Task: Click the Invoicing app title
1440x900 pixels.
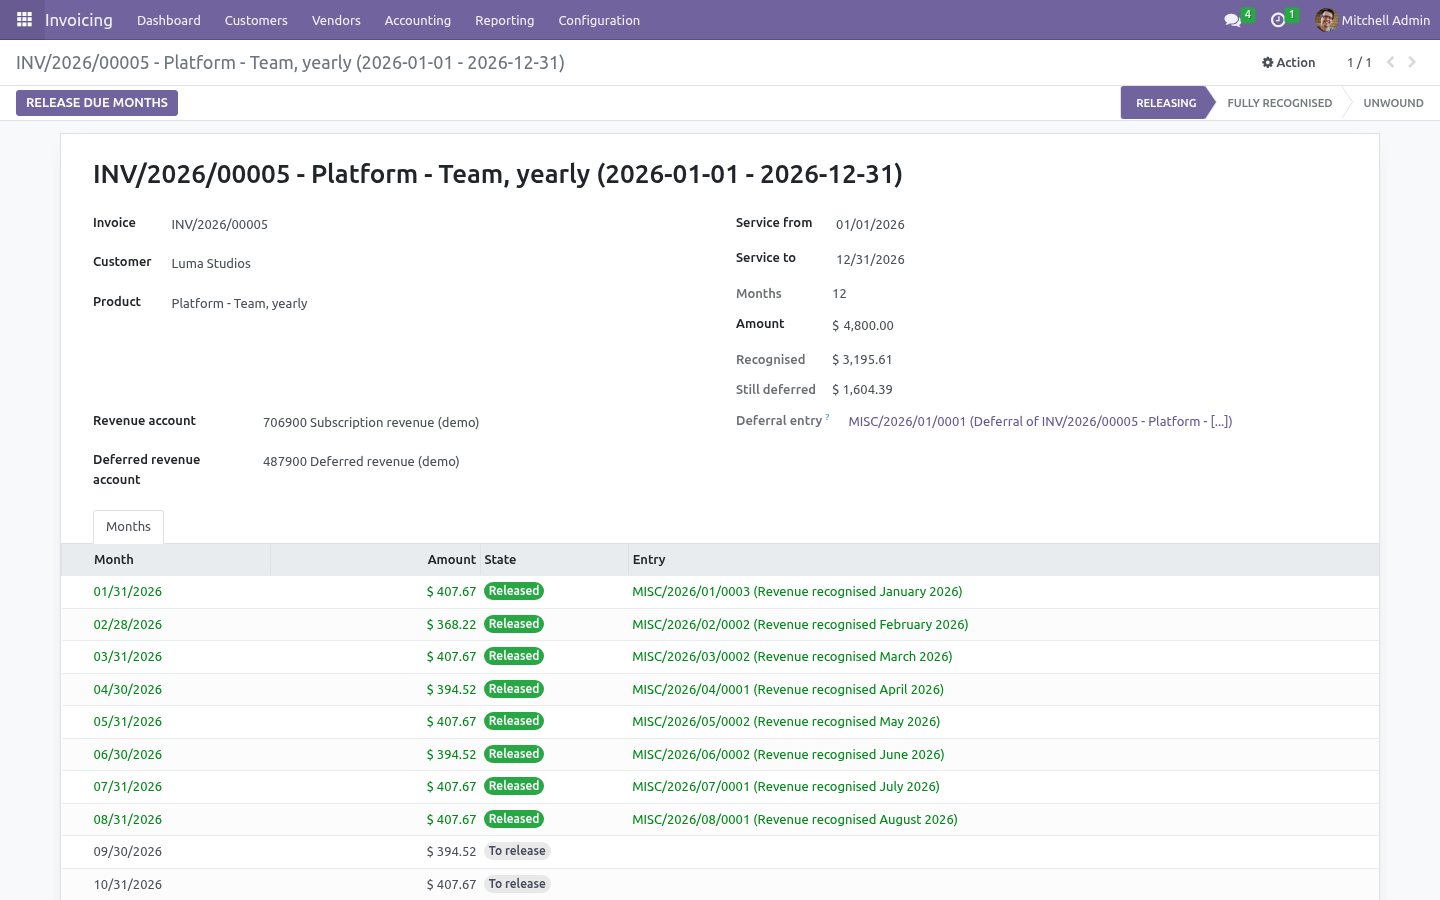Action: click(79, 20)
